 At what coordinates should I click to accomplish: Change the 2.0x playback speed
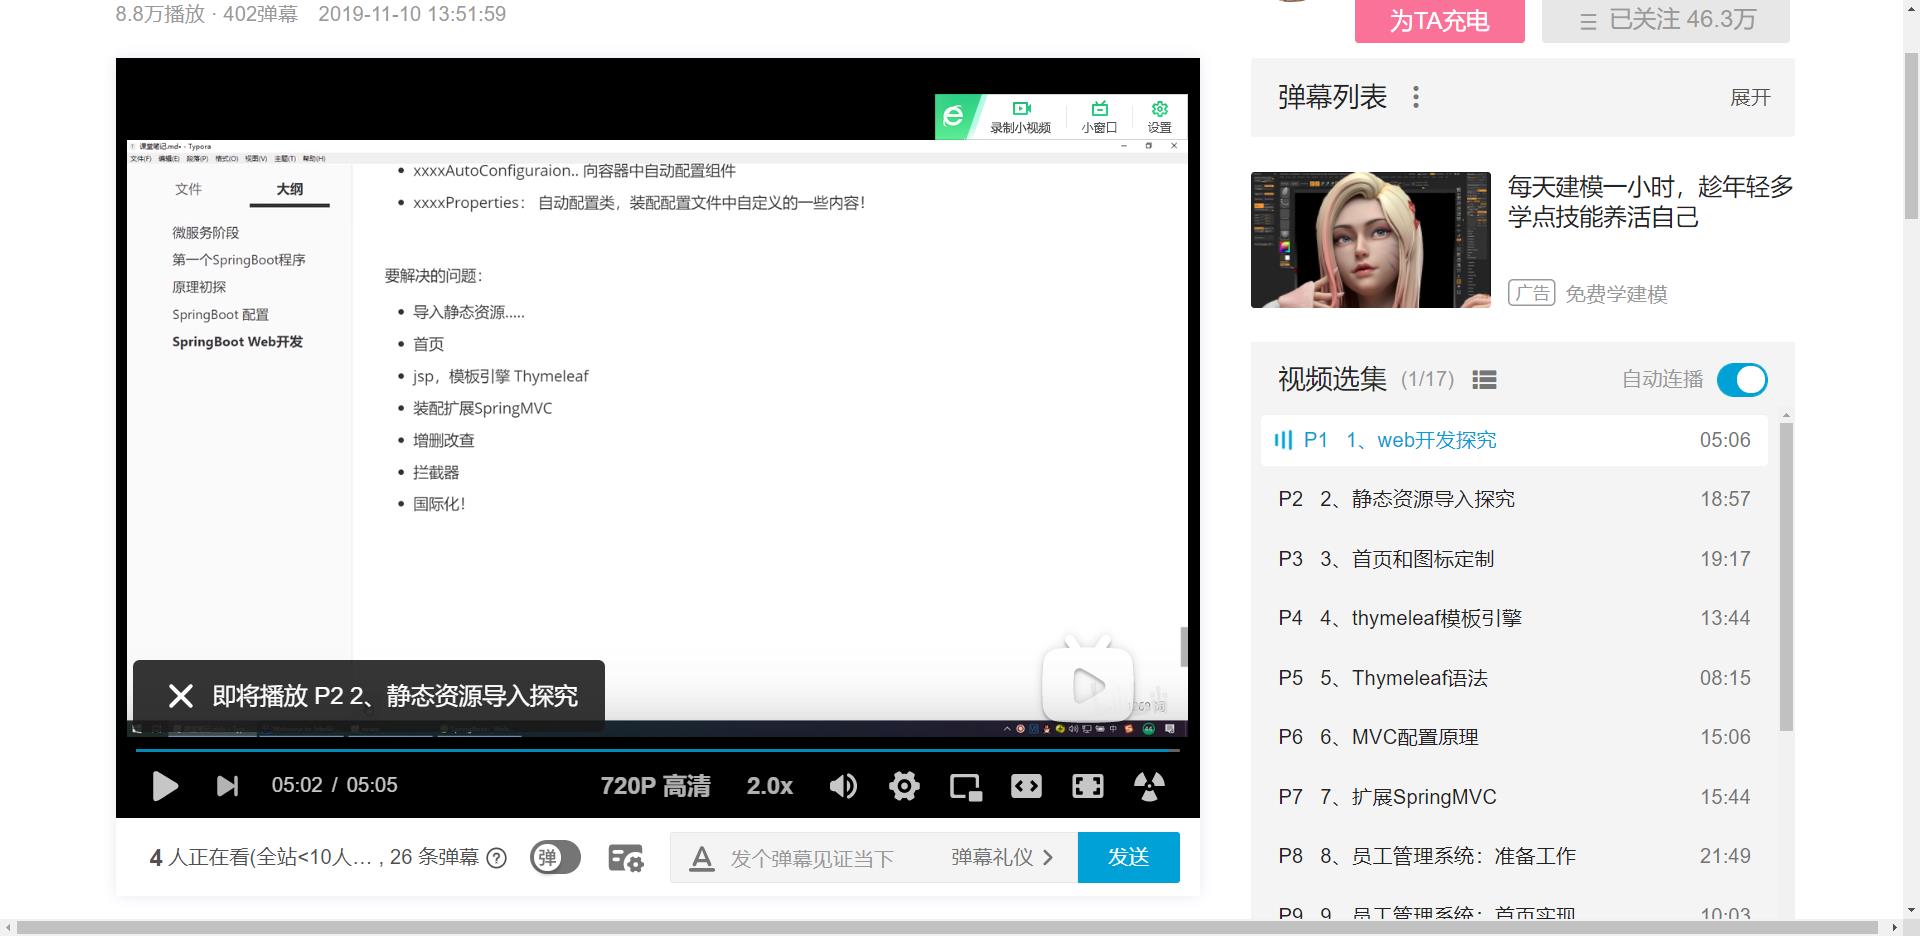[x=770, y=786]
